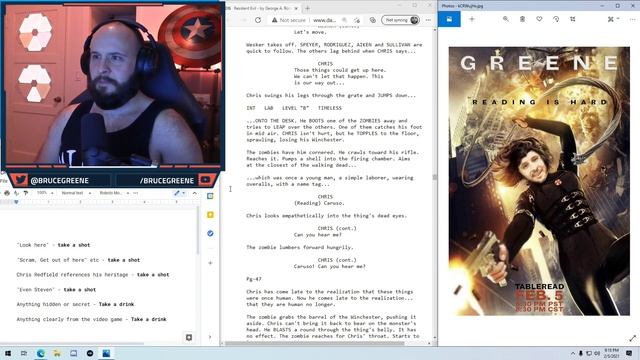This screenshot has width=640, height=360.
Task: Click the GREENE poster image in Photos
Action: [x=539, y=181]
